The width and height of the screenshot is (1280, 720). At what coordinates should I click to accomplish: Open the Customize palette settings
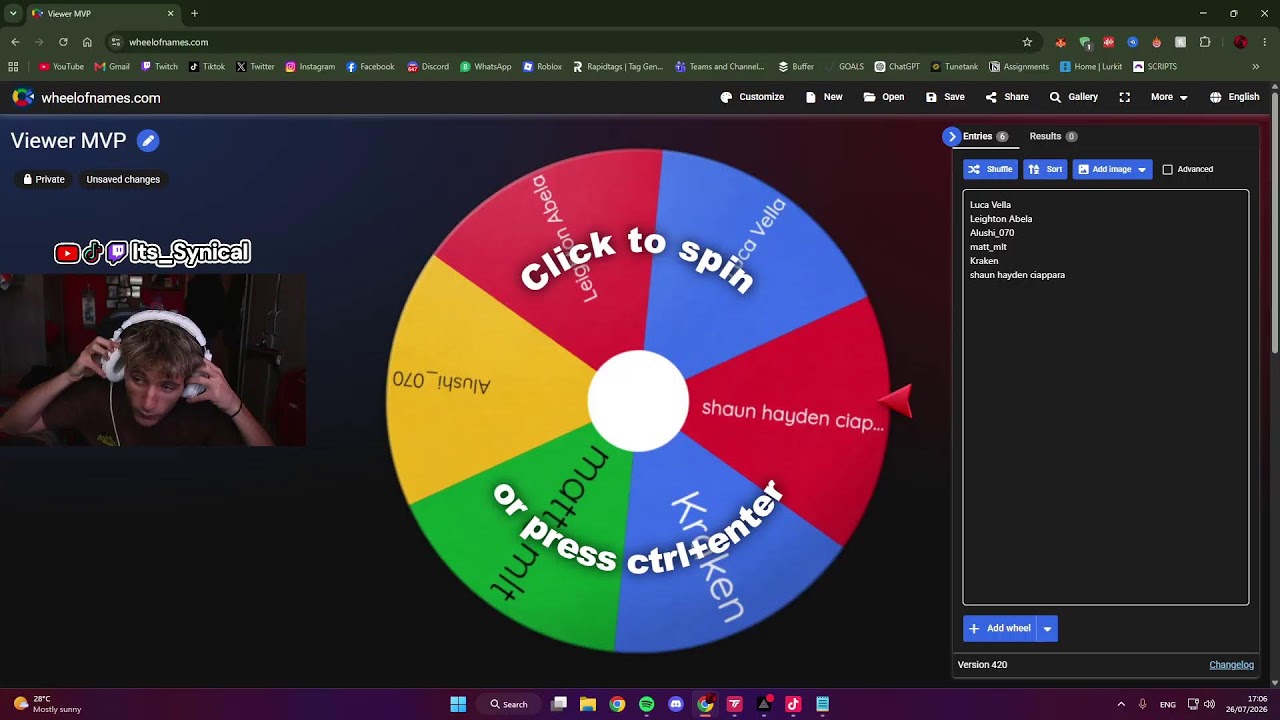752,97
